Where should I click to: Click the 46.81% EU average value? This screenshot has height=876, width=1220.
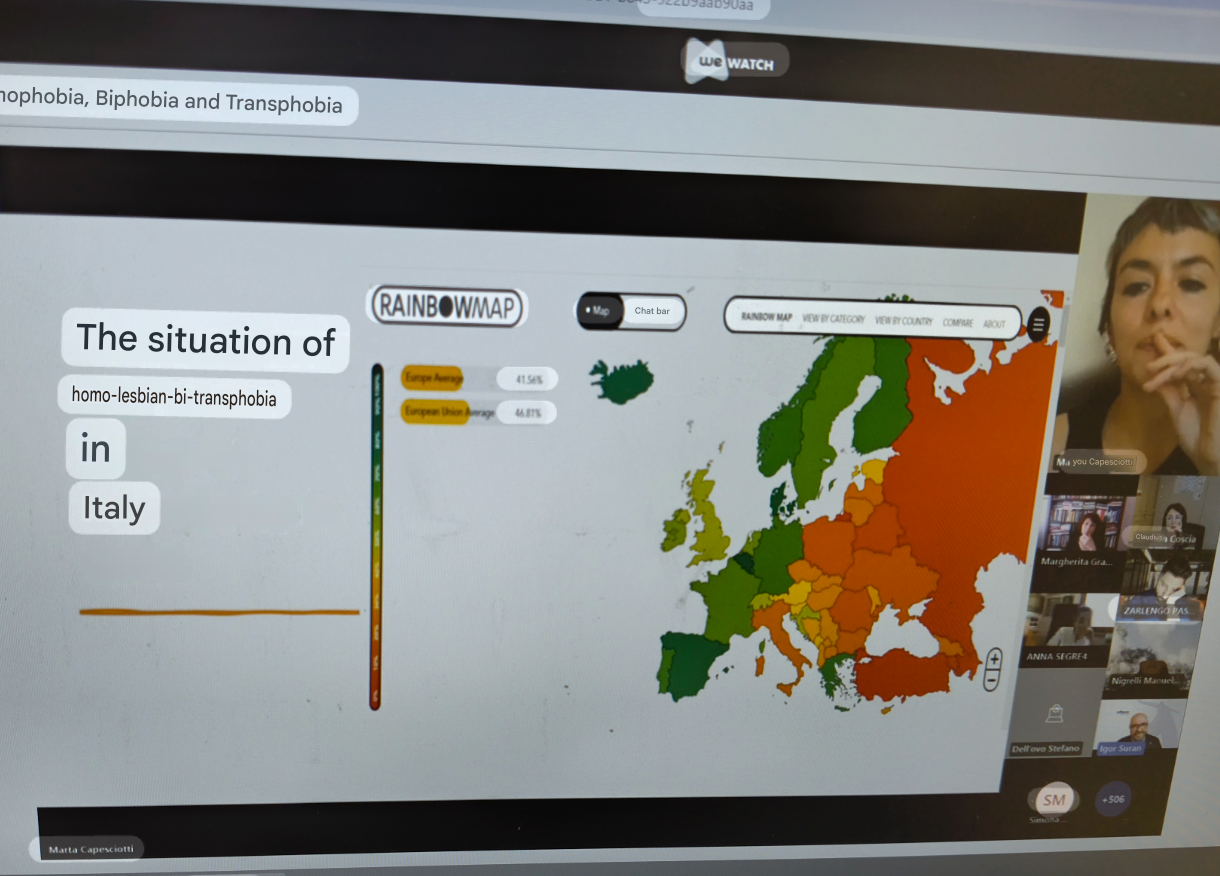pos(526,413)
